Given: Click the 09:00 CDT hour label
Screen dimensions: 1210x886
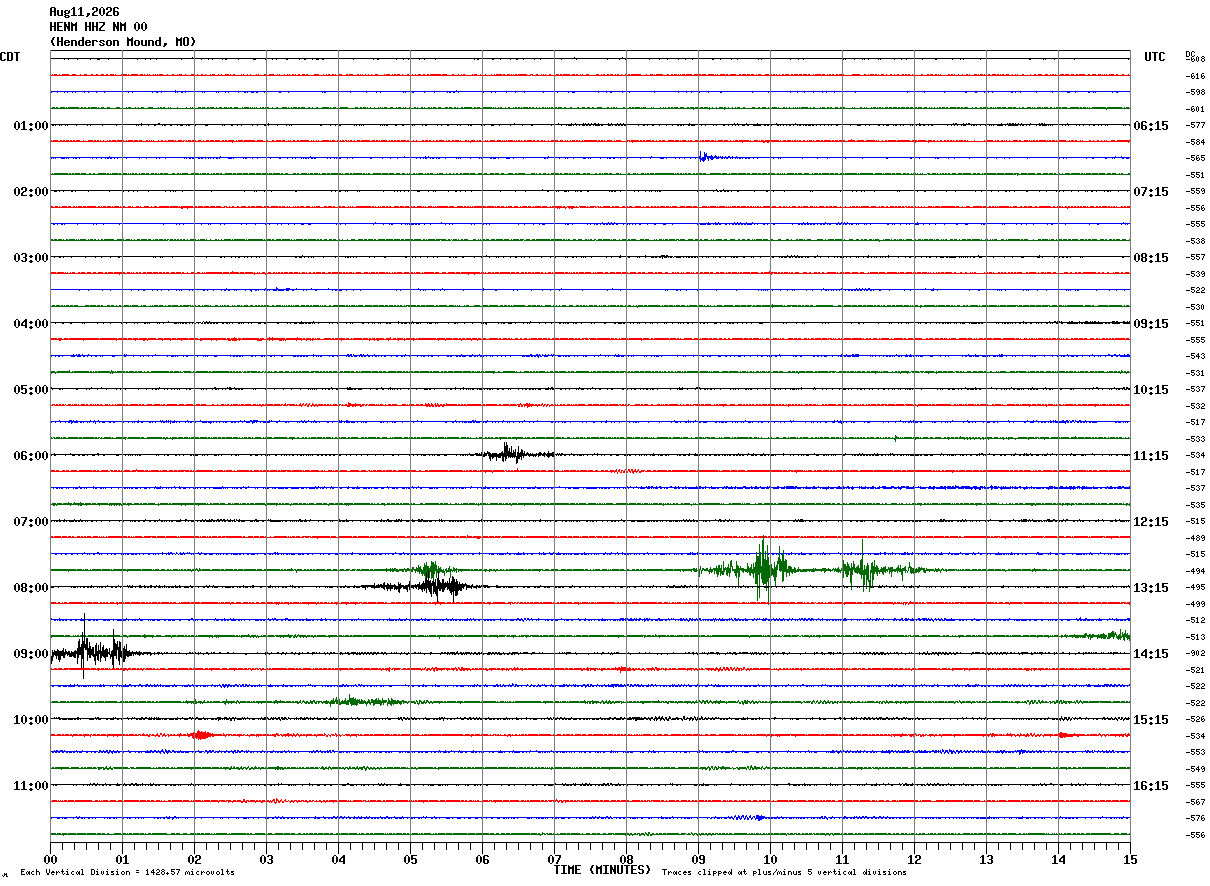Looking at the screenshot, I should 31,654.
